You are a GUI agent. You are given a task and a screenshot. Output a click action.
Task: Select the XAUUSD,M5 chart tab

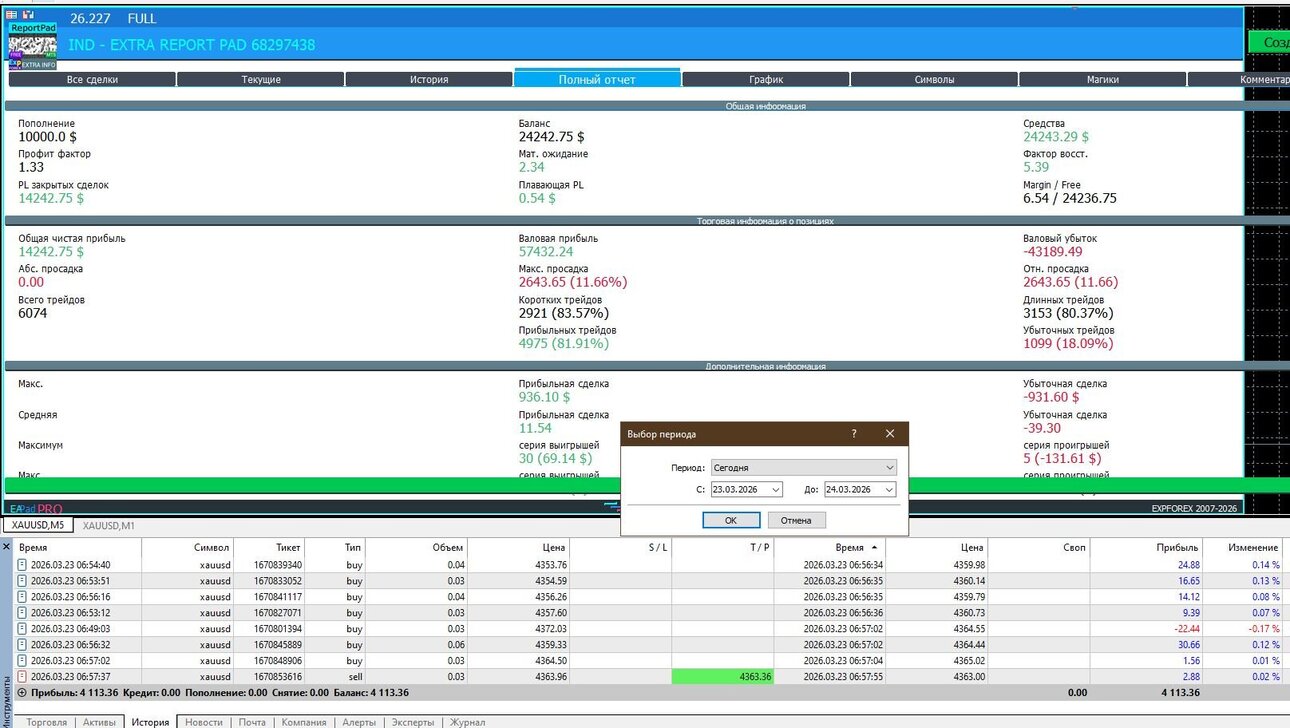click(37, 525)
